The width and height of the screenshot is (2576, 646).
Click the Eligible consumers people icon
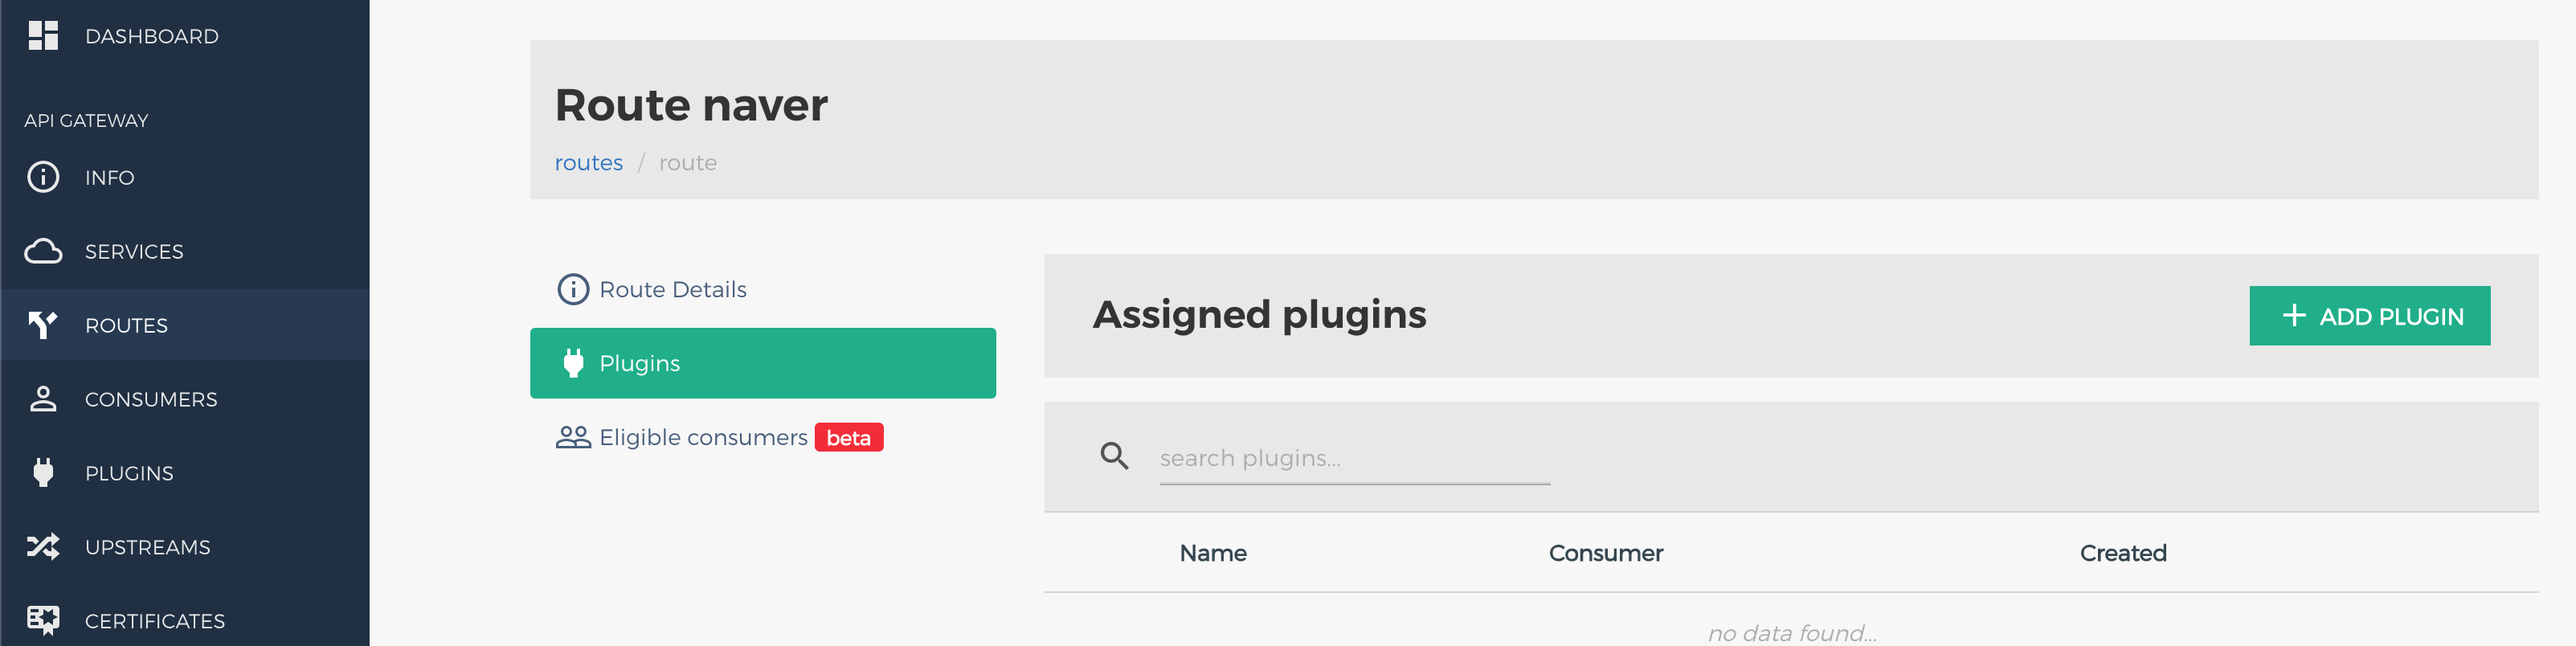point(573,437)
